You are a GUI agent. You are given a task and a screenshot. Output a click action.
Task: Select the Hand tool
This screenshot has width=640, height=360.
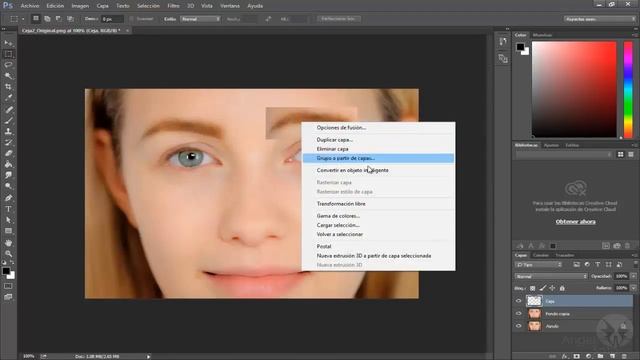[x=8, y=243]
